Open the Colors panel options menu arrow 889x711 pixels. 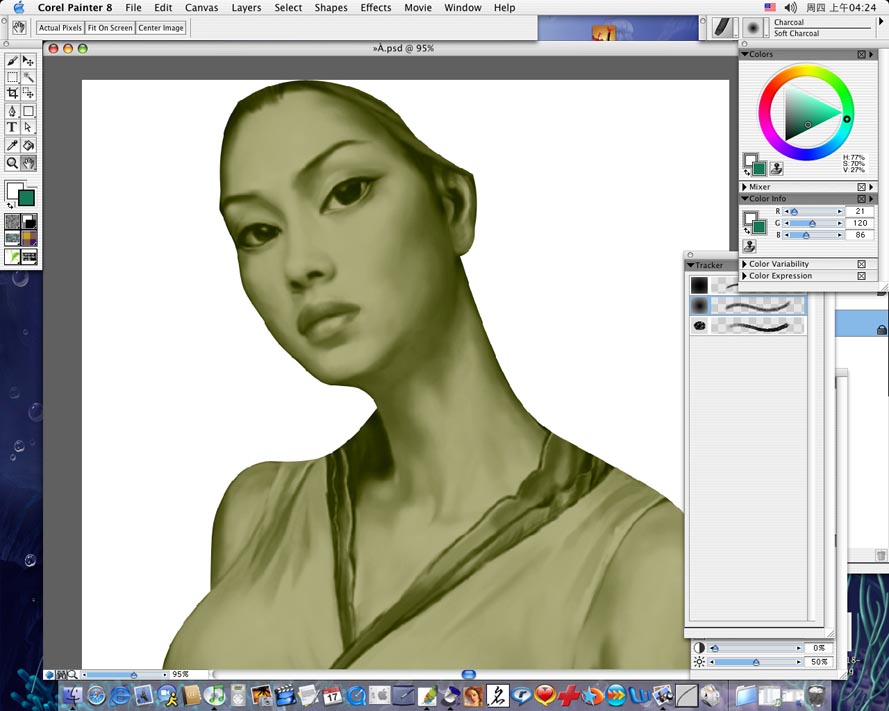[871, 54]
